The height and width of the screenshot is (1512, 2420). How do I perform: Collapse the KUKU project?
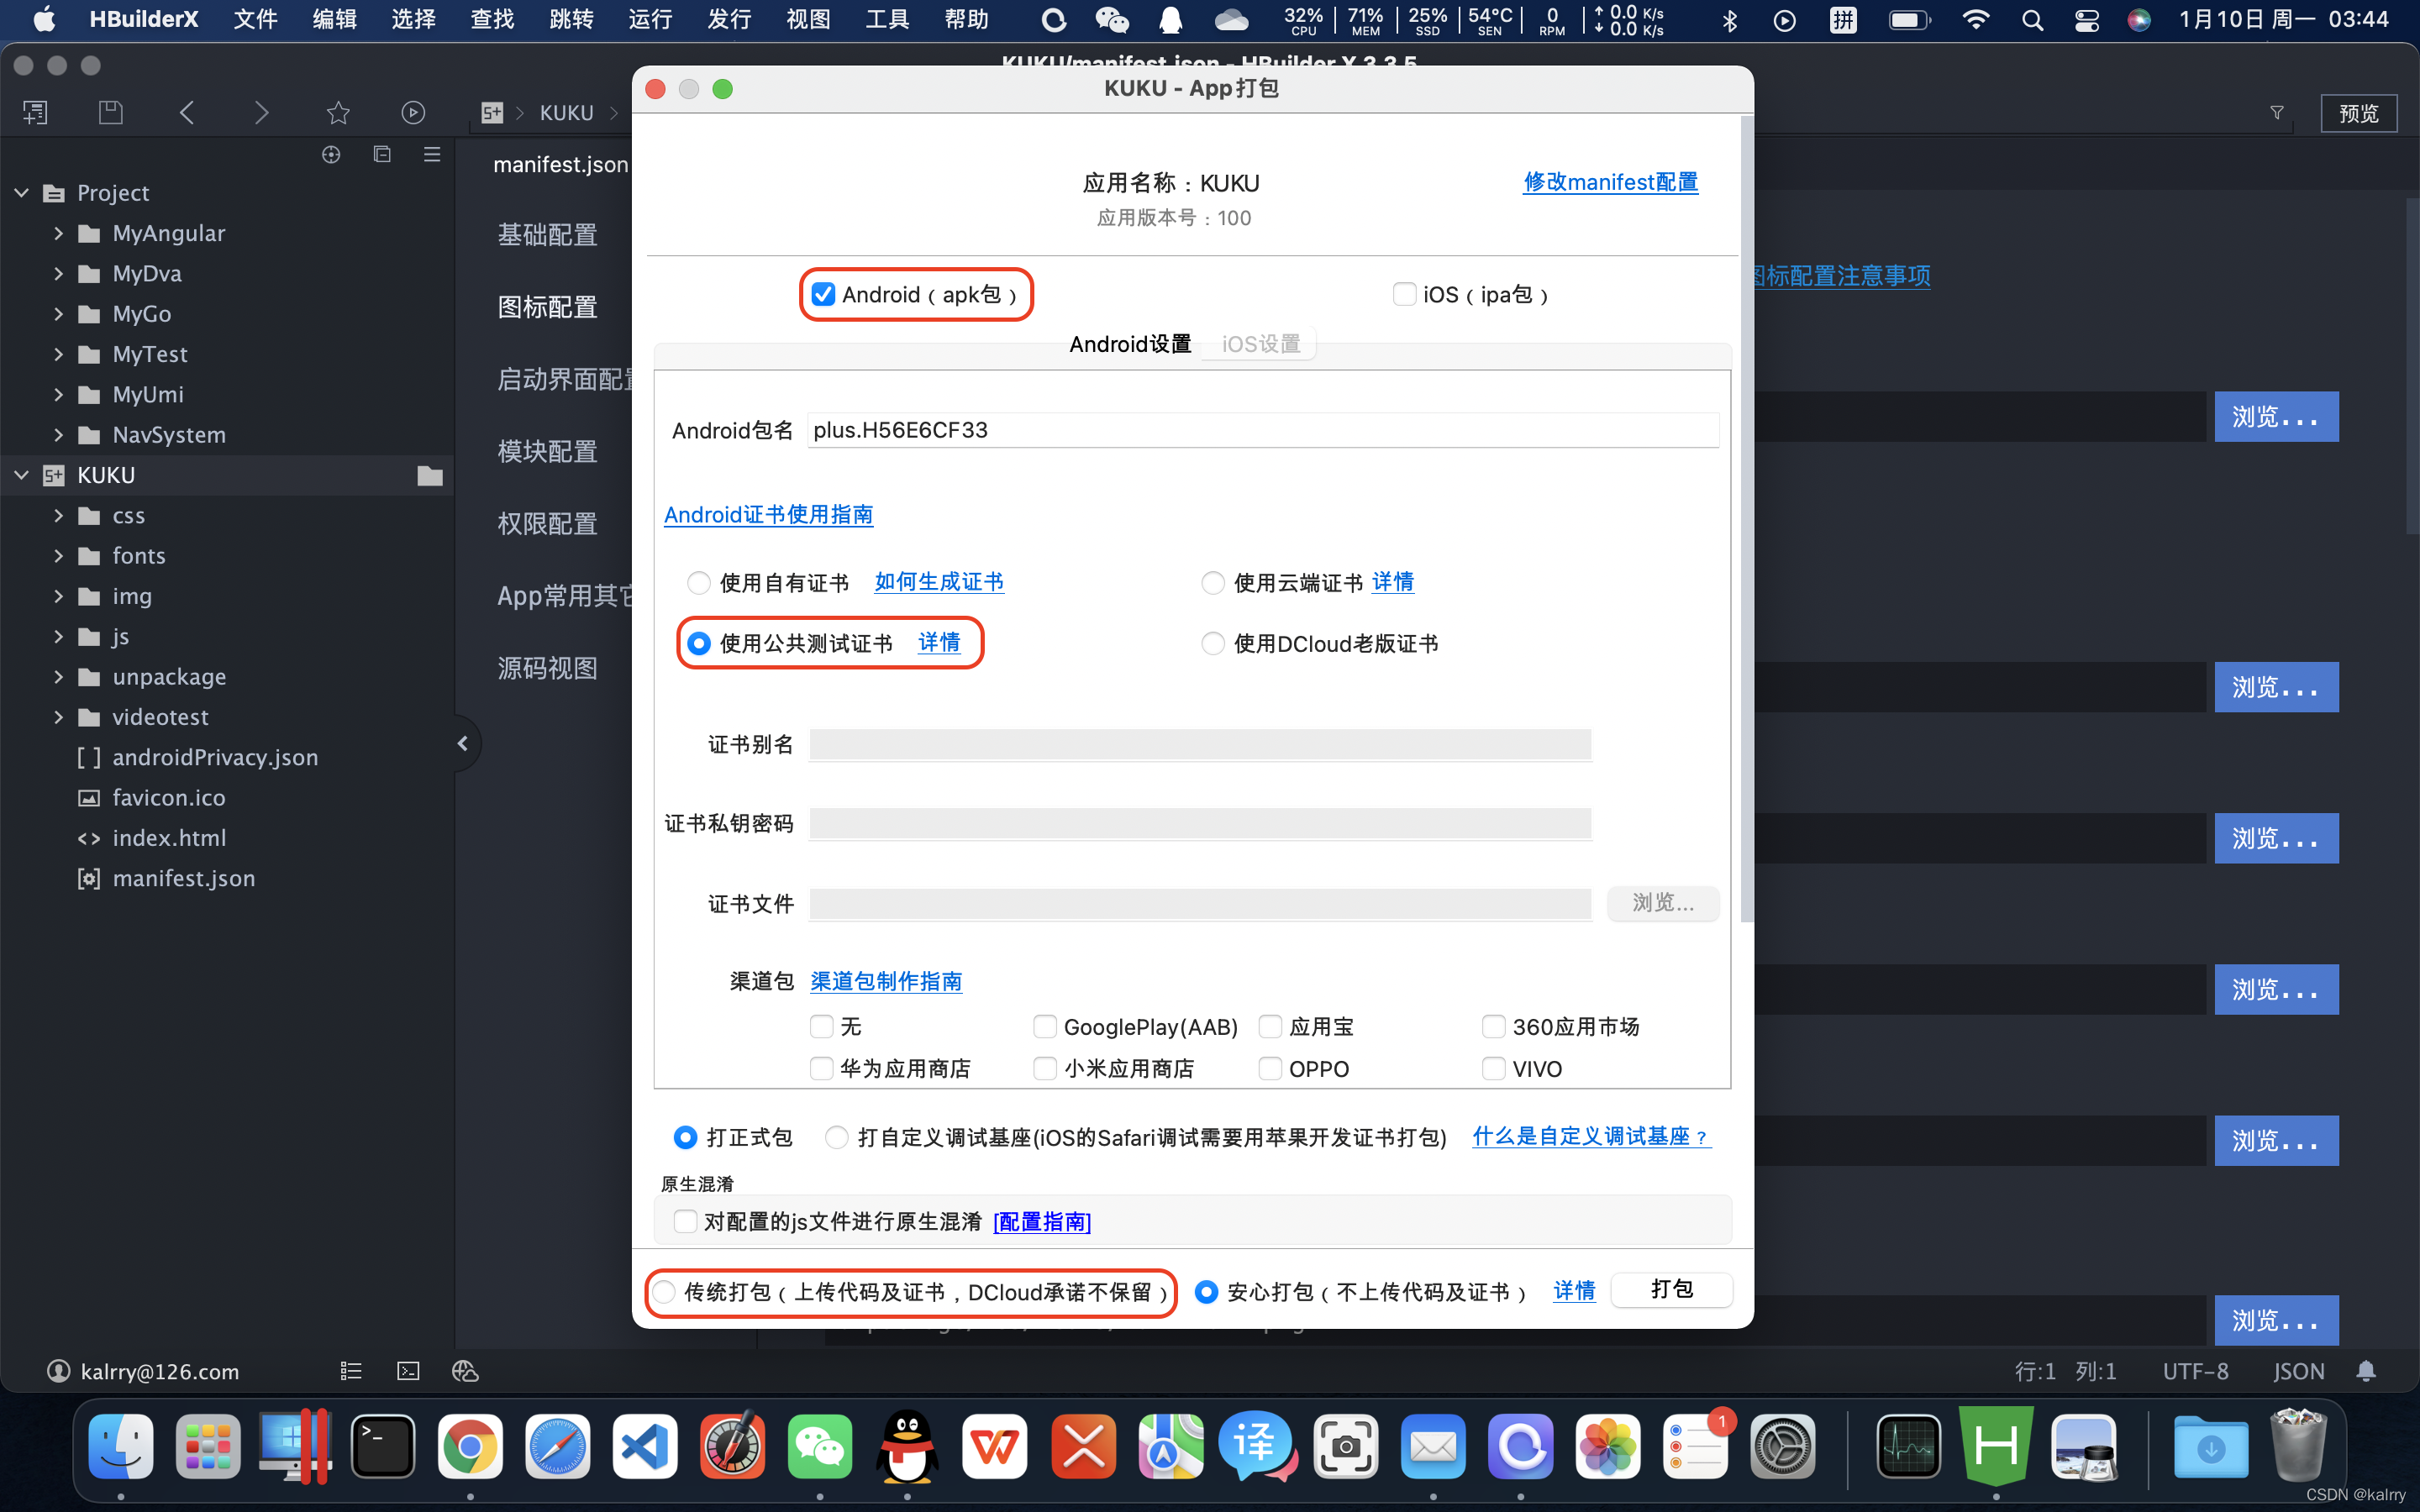(x=21, y=475)
